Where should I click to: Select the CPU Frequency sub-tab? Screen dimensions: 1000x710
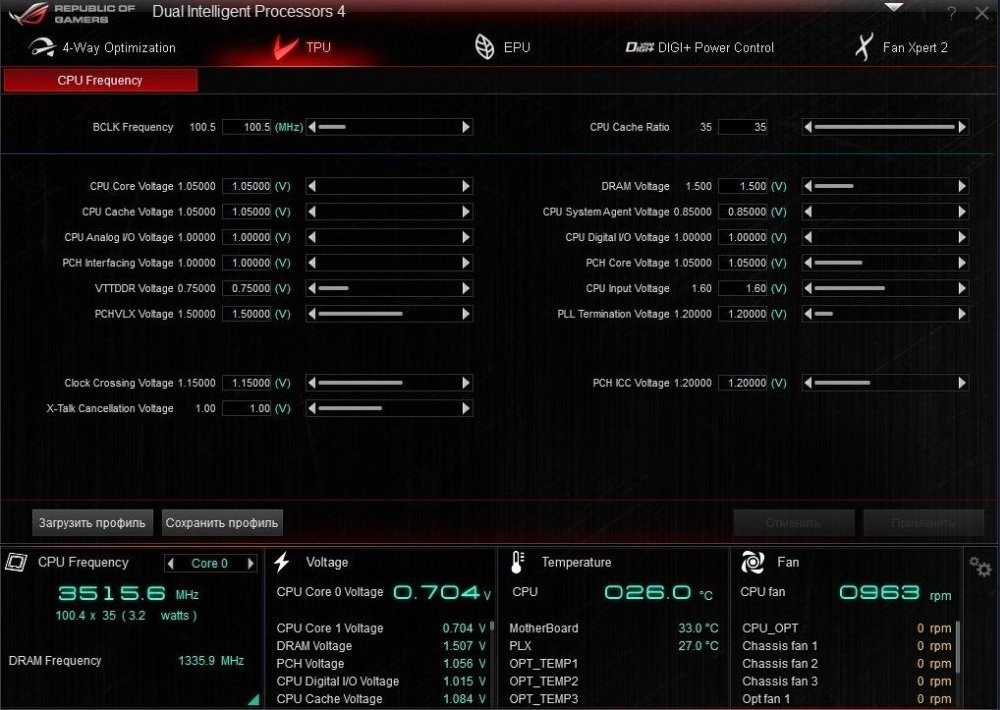click(100, 80)
